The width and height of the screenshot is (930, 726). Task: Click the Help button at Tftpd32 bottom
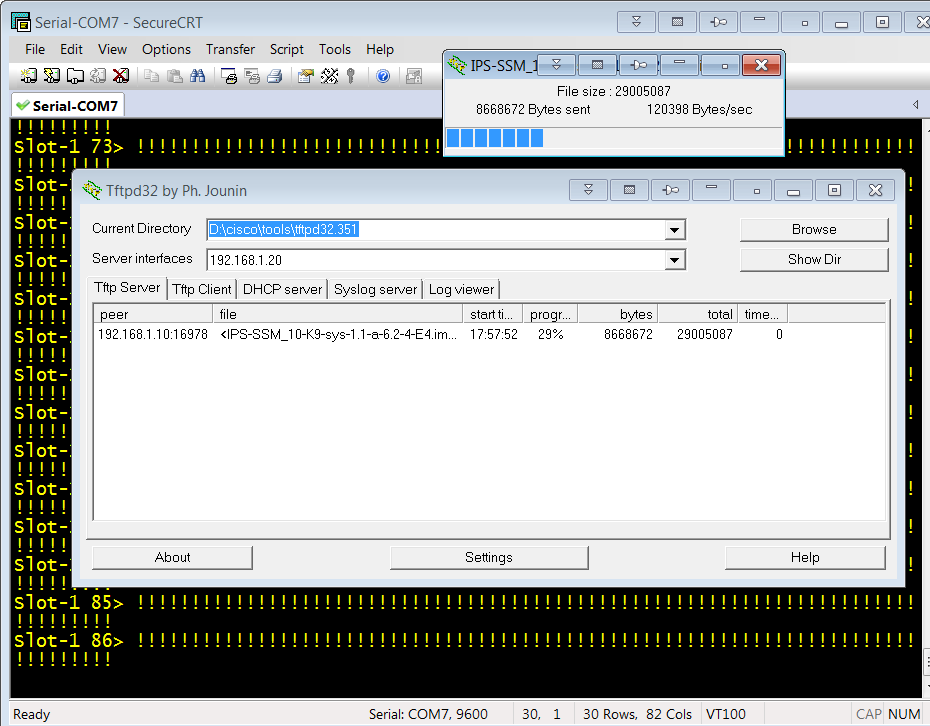(x=805, y=558)
